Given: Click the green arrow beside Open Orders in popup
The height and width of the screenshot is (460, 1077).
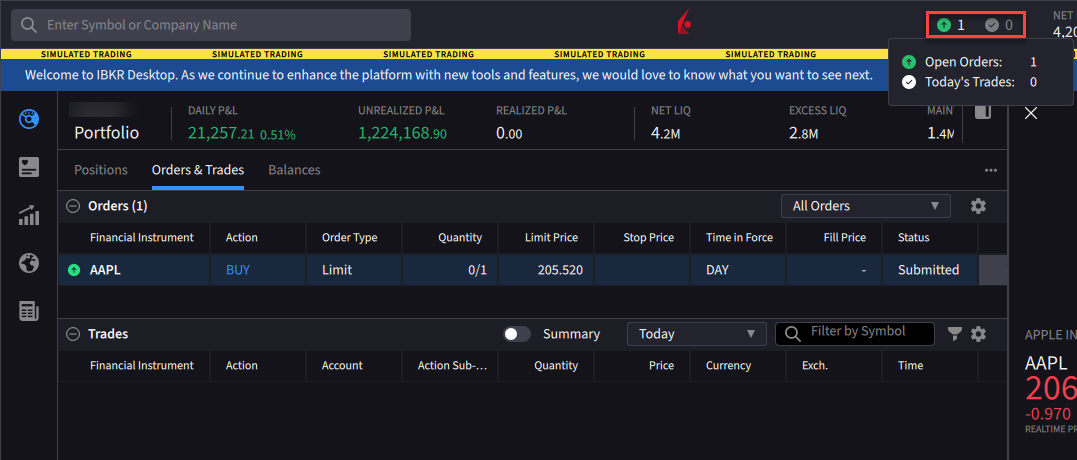Looking at the screenshot, I should coord(909,62).
